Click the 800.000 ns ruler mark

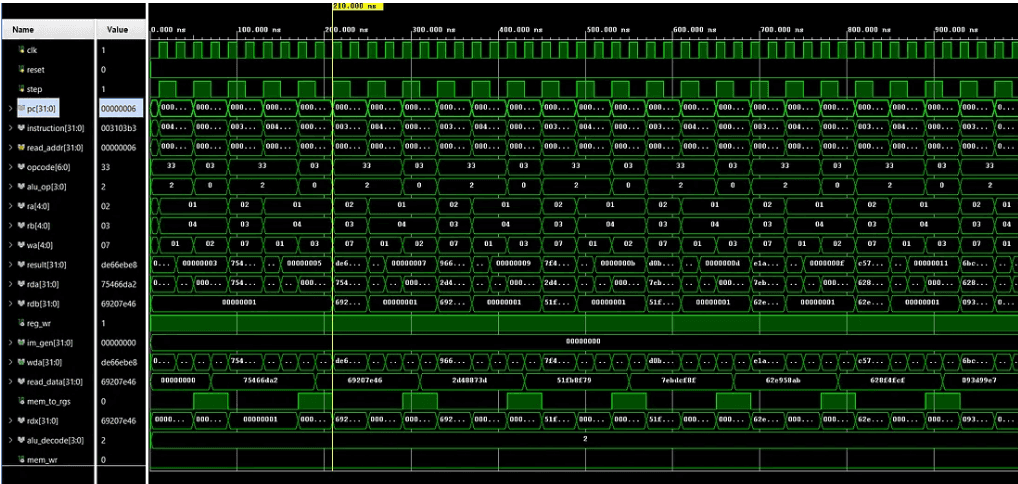point(871,30)
